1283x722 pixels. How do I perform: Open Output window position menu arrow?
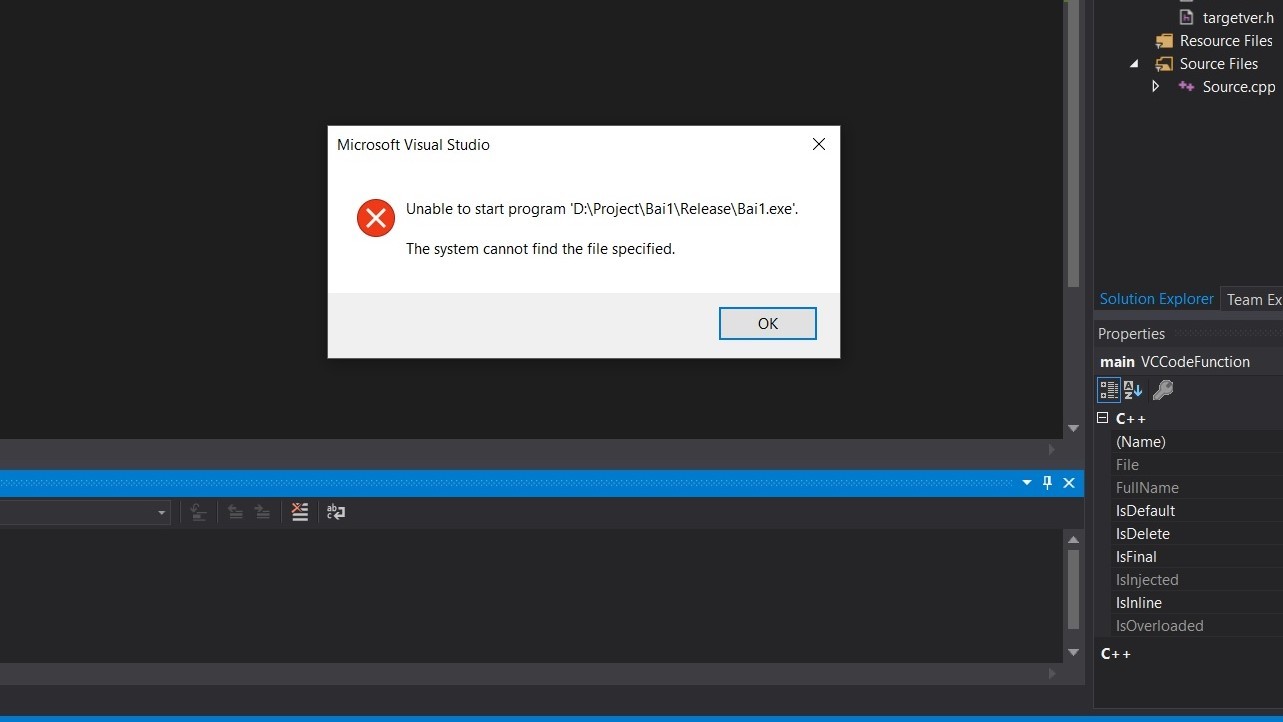pos(1026,483)
